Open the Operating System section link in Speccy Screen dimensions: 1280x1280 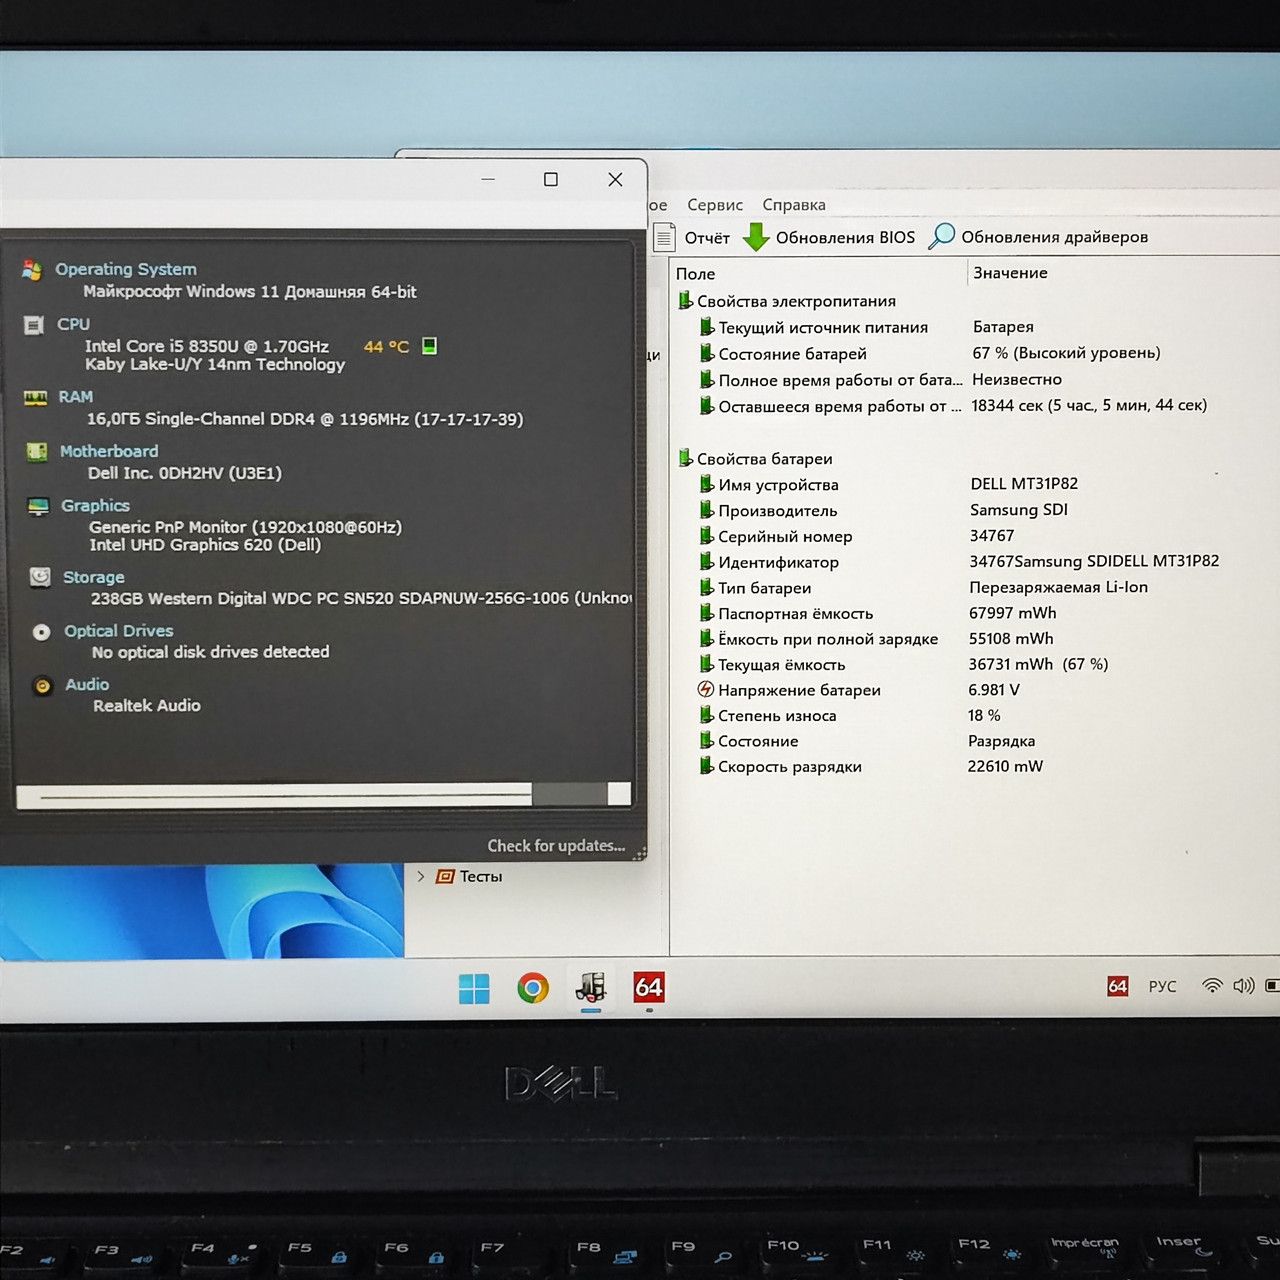point(126,269)
